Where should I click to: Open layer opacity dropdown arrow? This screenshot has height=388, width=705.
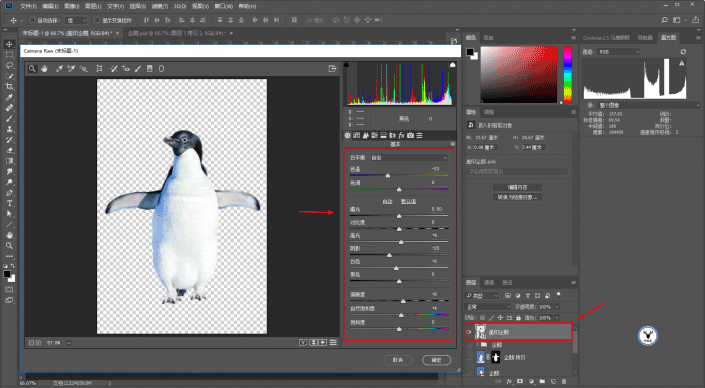point(557,307)
